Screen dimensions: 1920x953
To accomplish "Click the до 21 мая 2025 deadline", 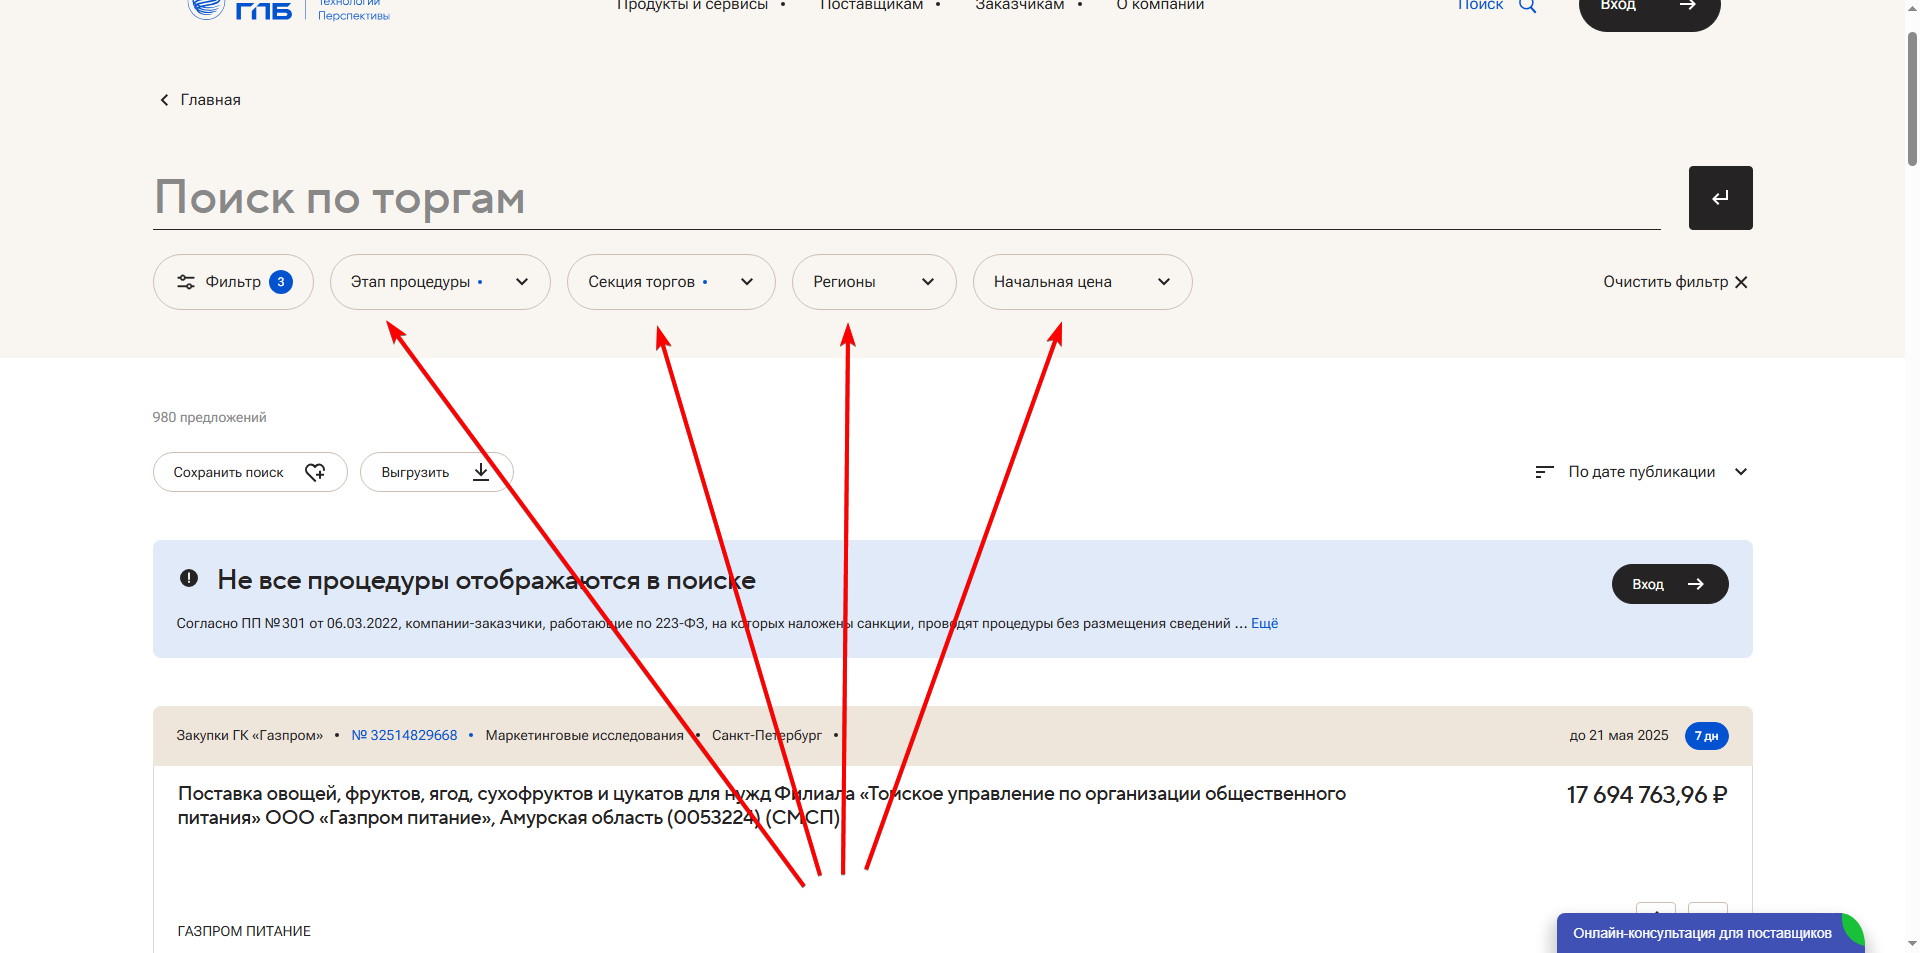I will point(1619,735).
